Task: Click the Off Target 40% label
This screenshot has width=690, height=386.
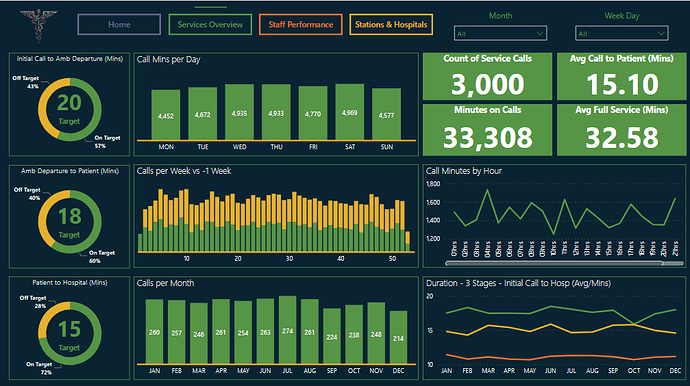Action: click(27, 194)
